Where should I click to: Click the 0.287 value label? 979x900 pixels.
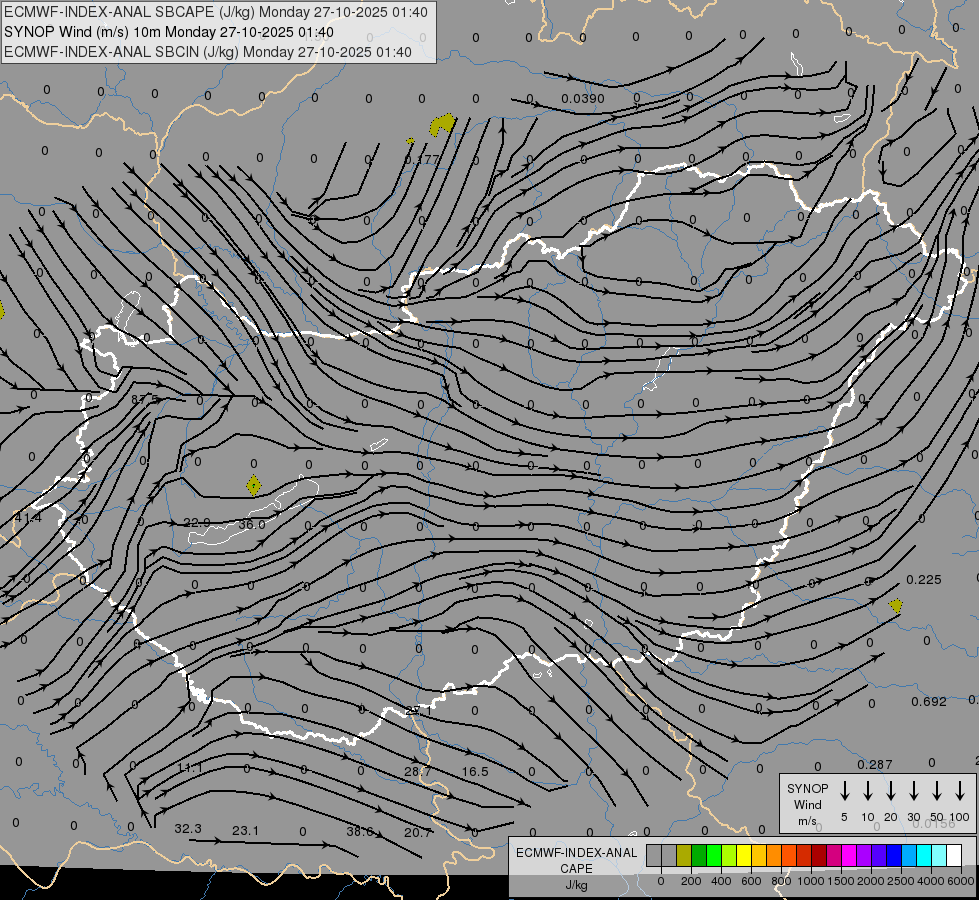click(875, 764)
